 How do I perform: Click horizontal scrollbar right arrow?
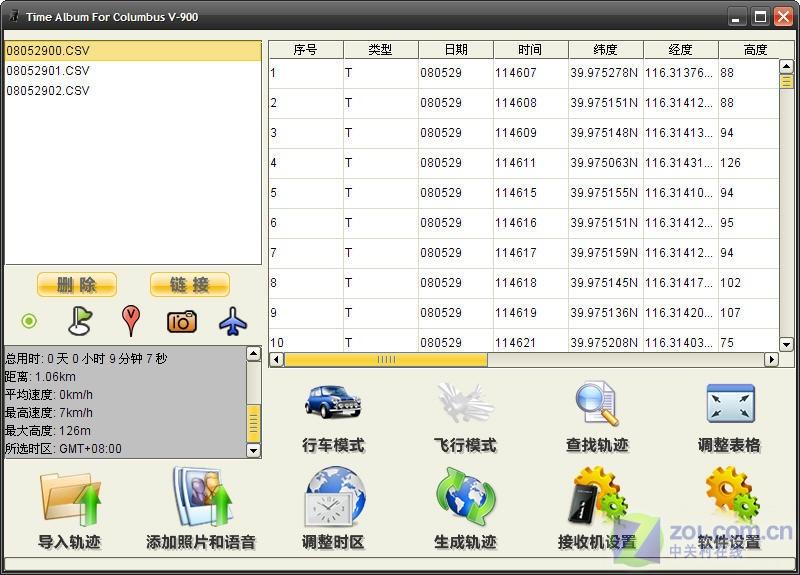771,360
